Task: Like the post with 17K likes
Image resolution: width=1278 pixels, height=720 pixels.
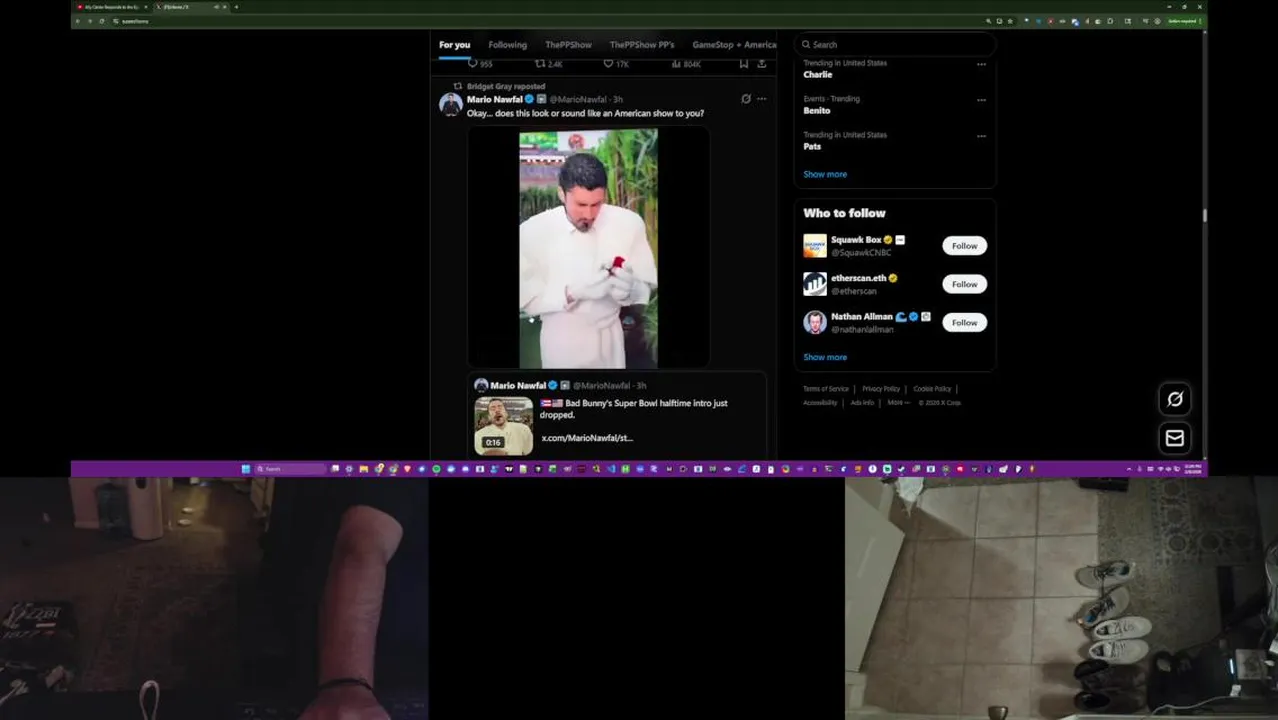Action: click(616, 64)
